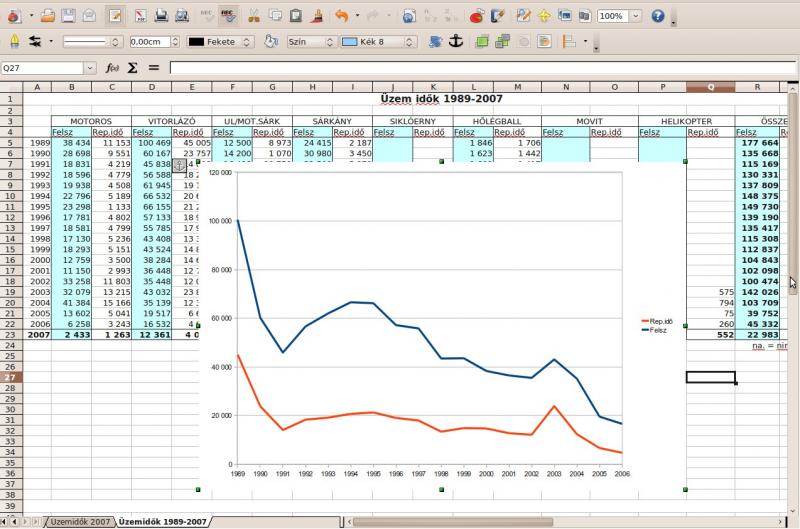Expand the Name Box dropdown showing Q27
The height and width of the screenshot is (529, 800).
tap(90, 68)
